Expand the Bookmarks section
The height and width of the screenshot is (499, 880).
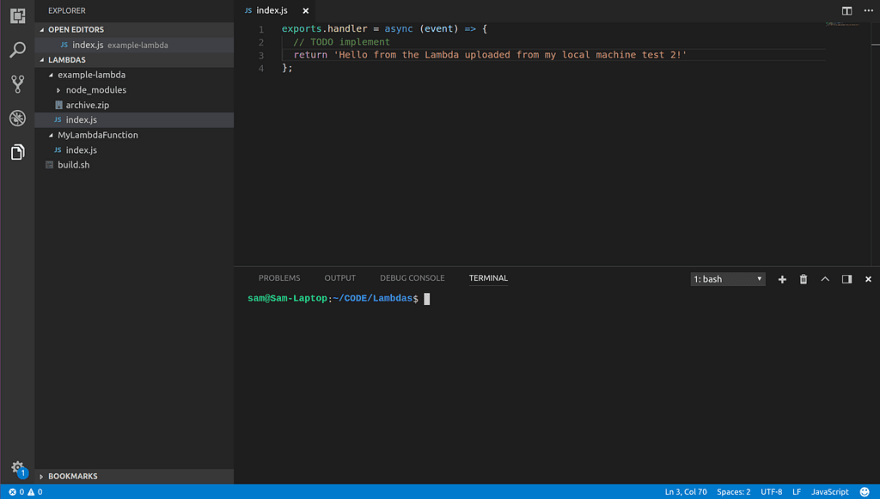pos(134,476)
